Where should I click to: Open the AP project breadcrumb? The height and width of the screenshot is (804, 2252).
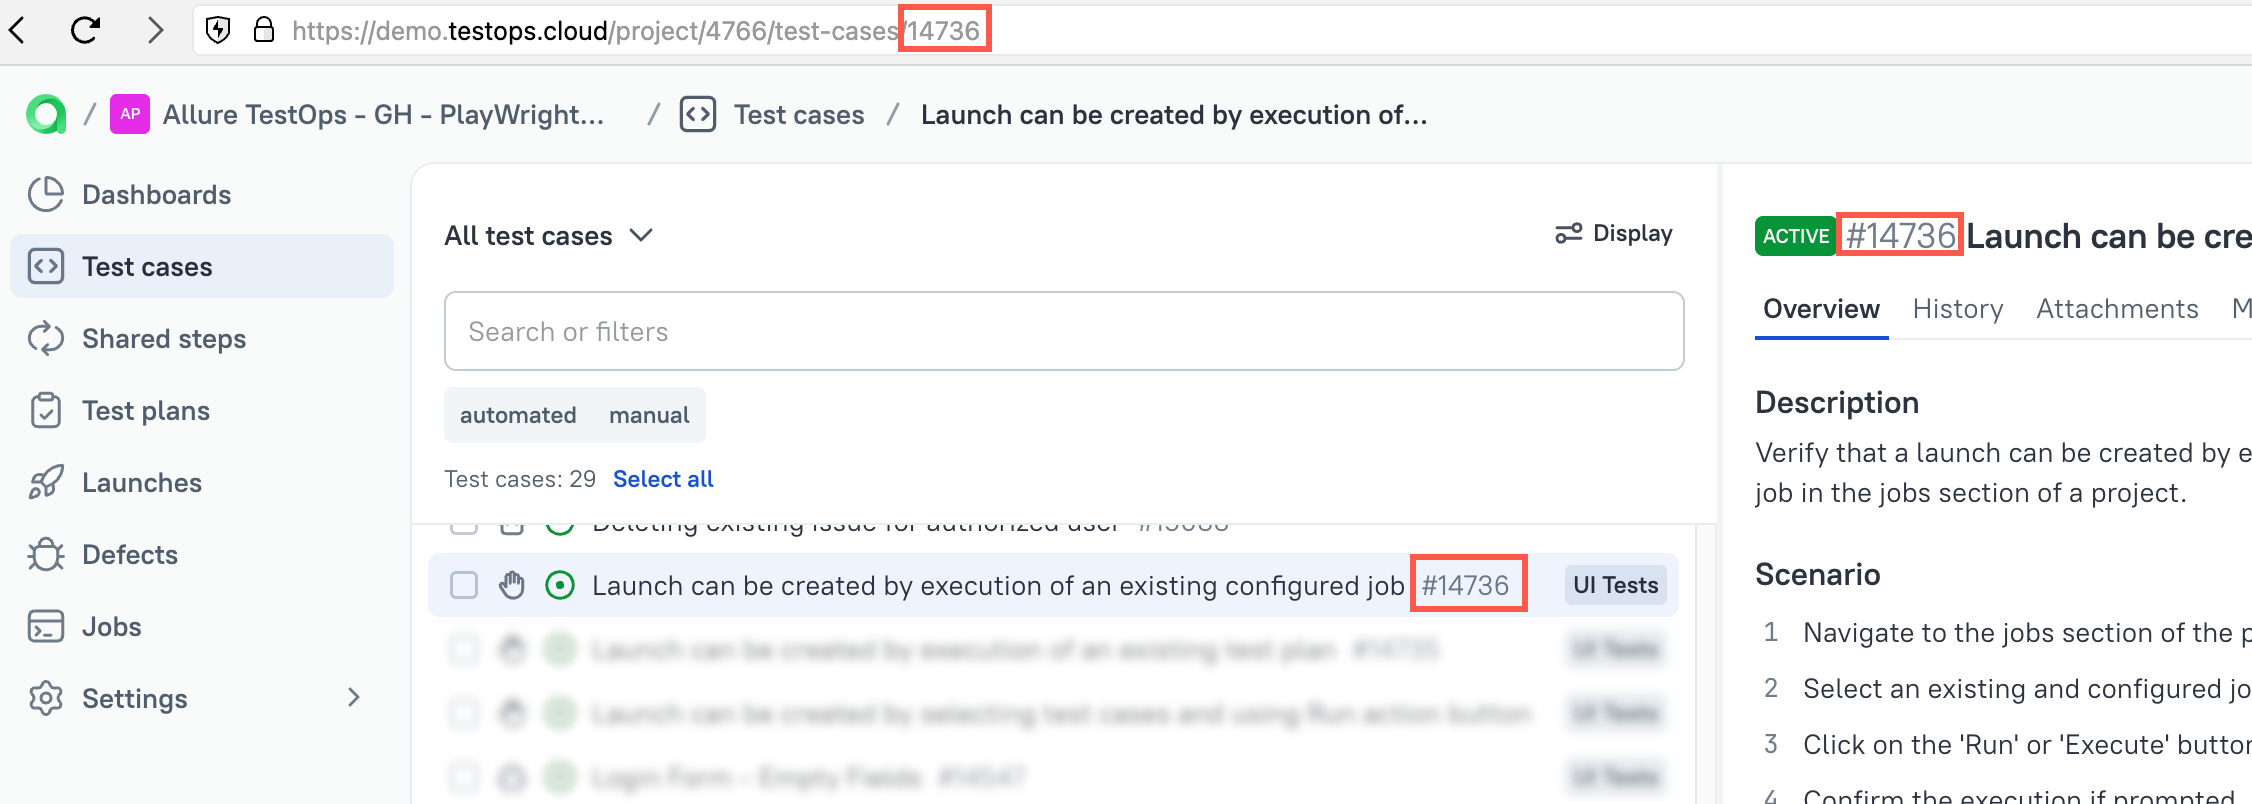130,115
